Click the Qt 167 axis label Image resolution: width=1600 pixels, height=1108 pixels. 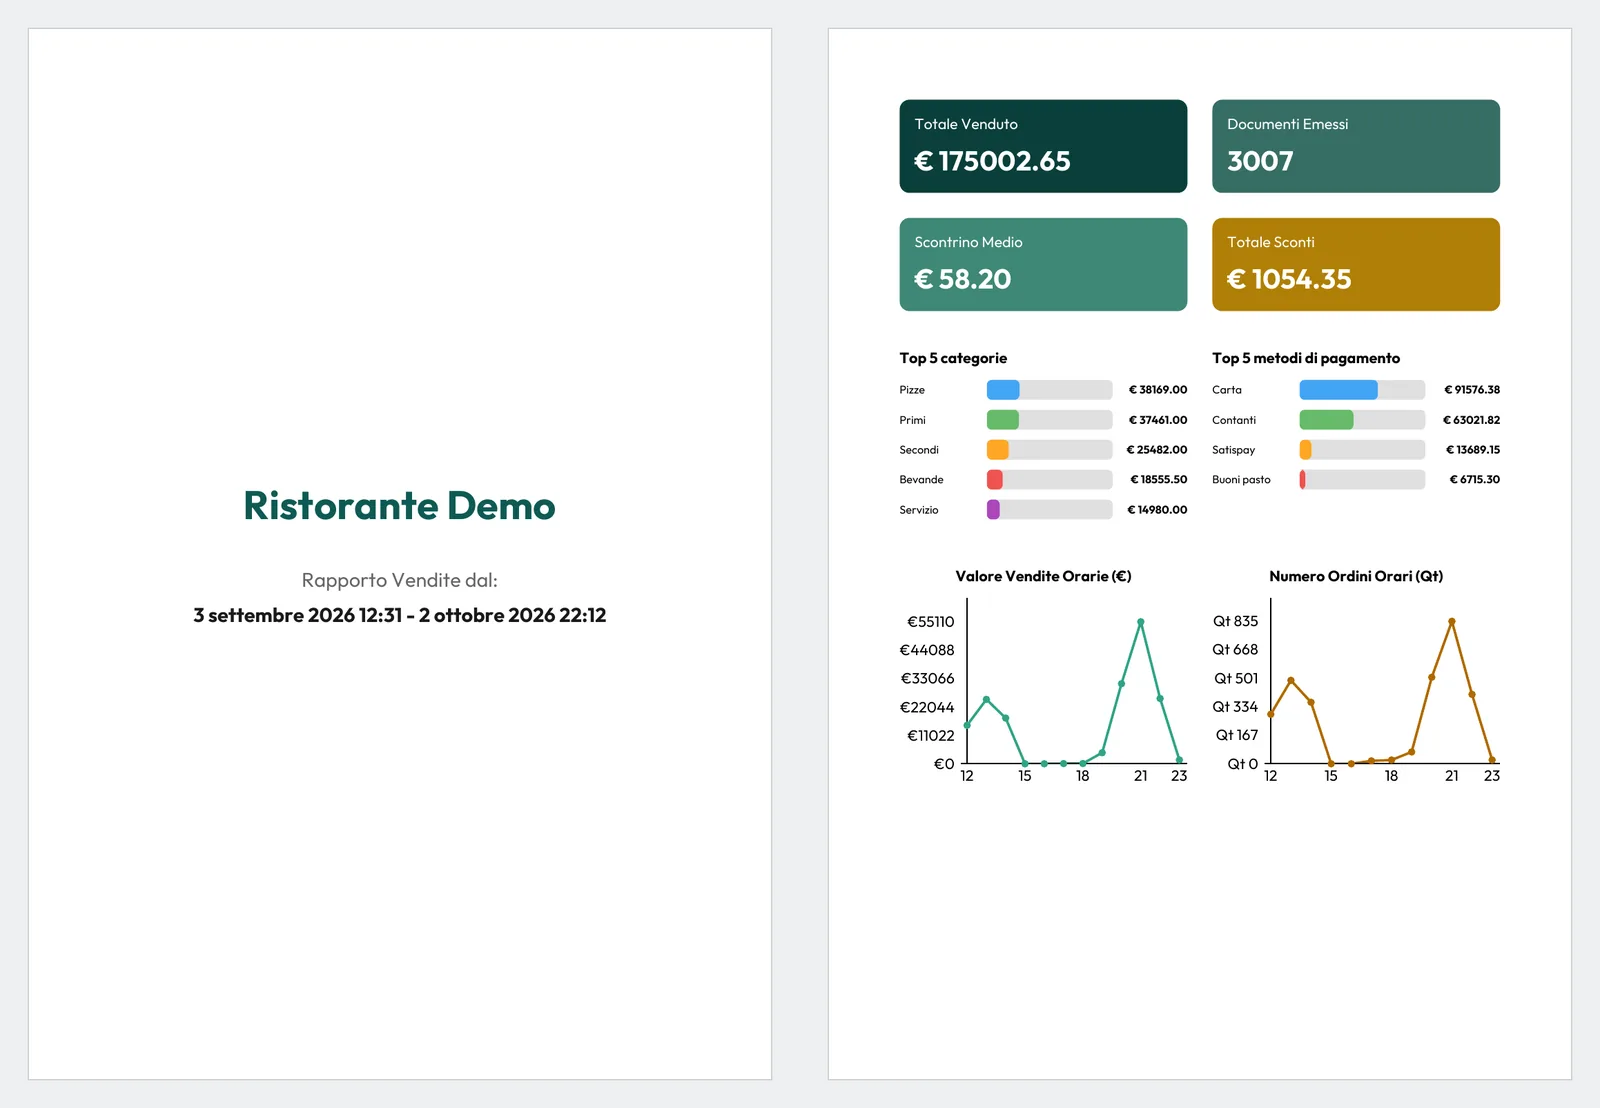click(1237, 735)
